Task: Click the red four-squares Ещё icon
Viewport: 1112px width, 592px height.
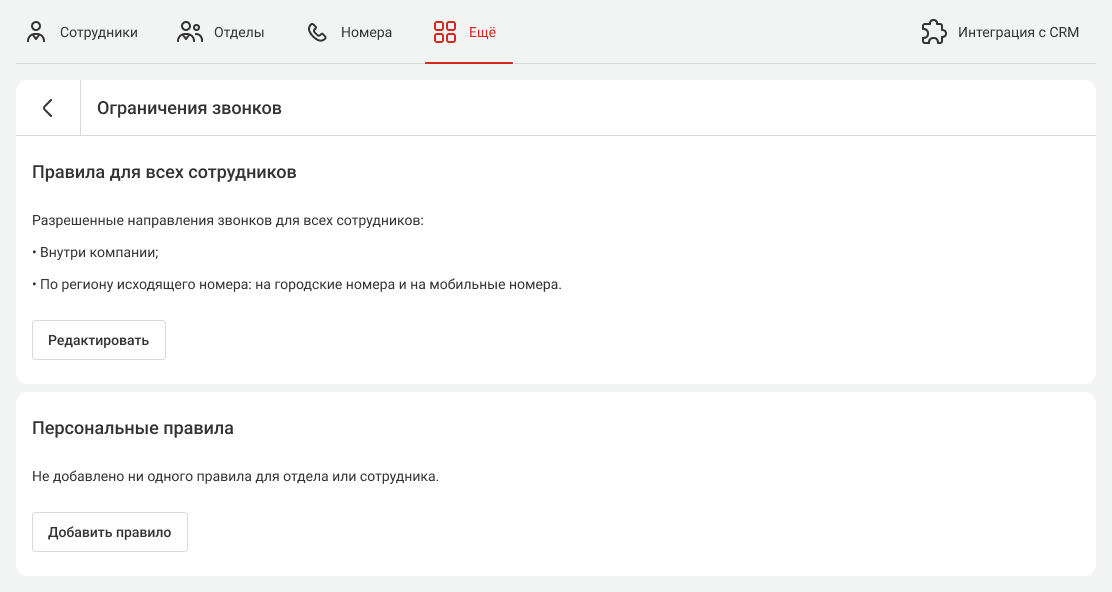Action: click(445, 32)
